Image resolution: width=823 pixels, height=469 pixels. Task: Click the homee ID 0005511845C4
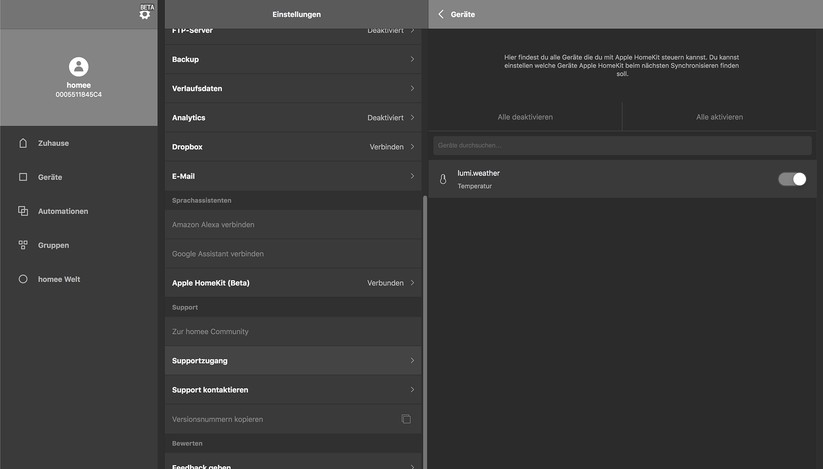click(x=79, y=94)
